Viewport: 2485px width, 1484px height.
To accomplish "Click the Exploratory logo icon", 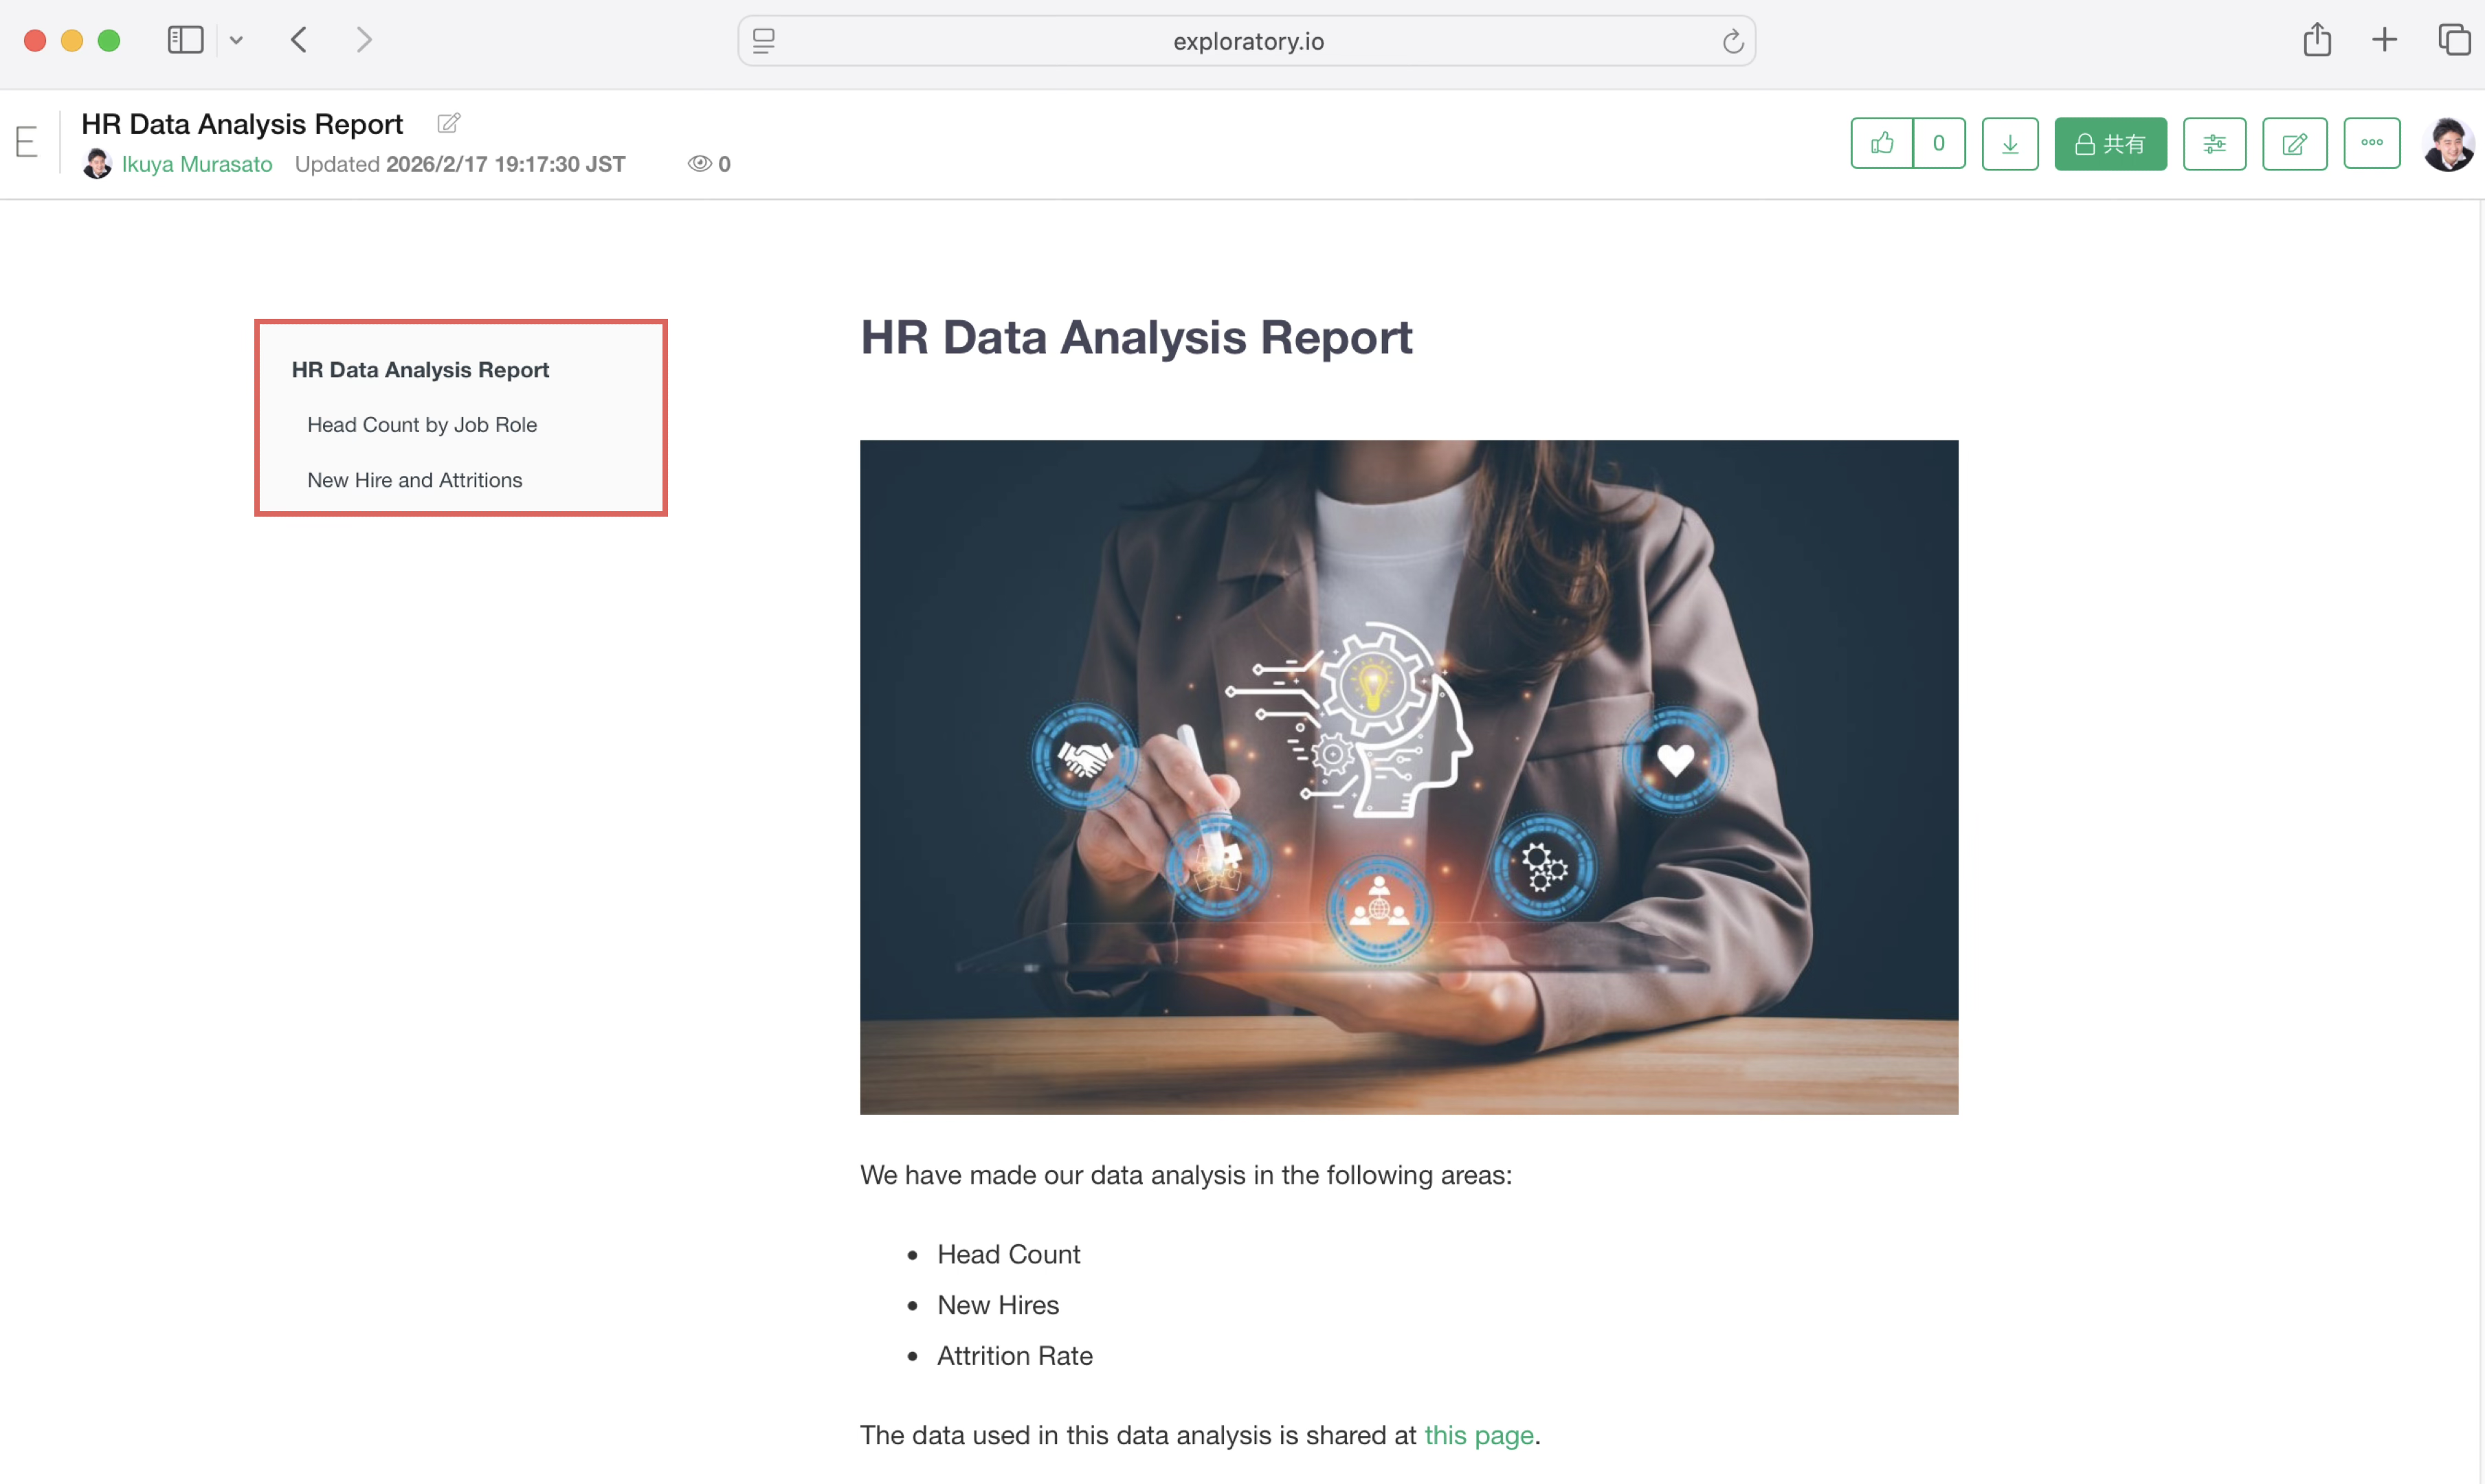I will point(27,142).
